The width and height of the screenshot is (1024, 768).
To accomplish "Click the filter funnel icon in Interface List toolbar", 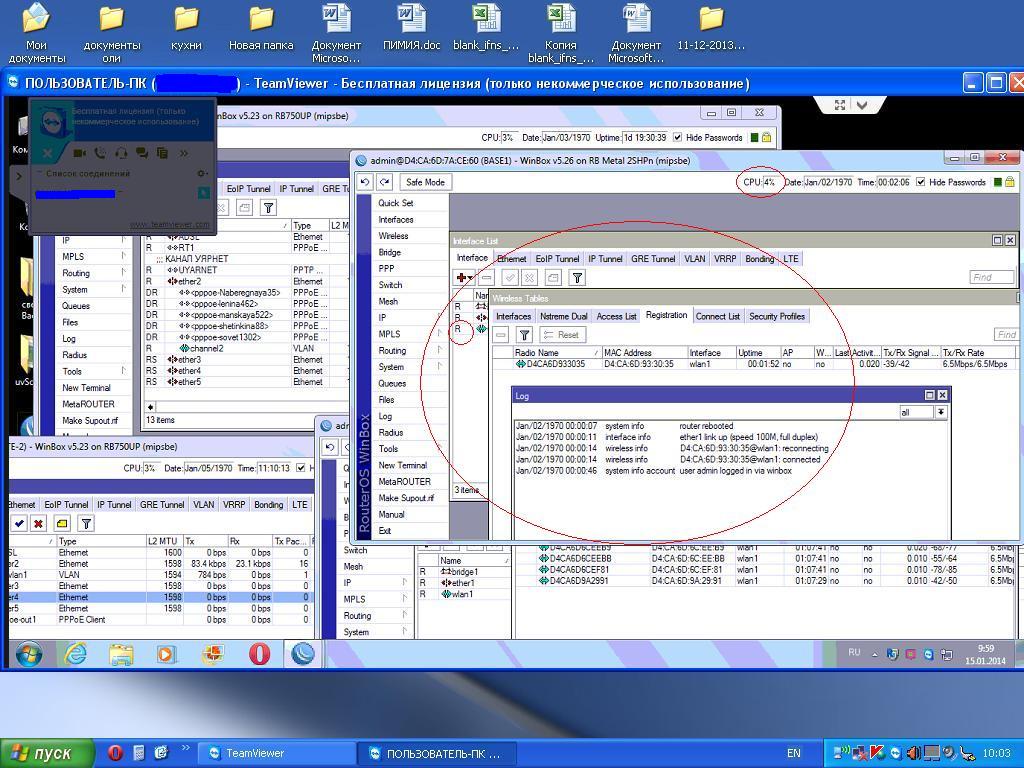I will pos(577,278).
